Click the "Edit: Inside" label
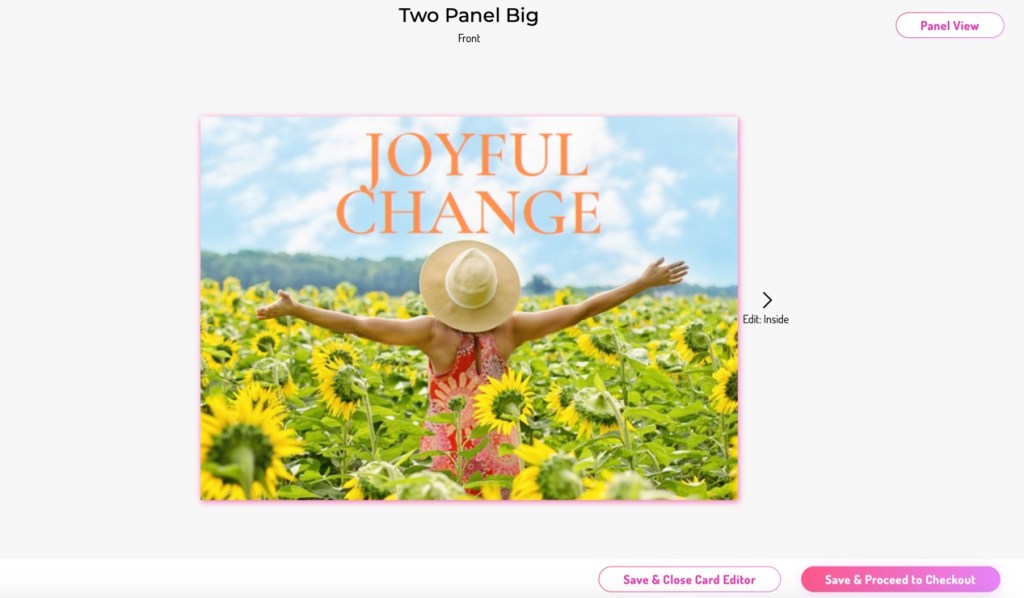1024x598 pixels. coord(765,319)
